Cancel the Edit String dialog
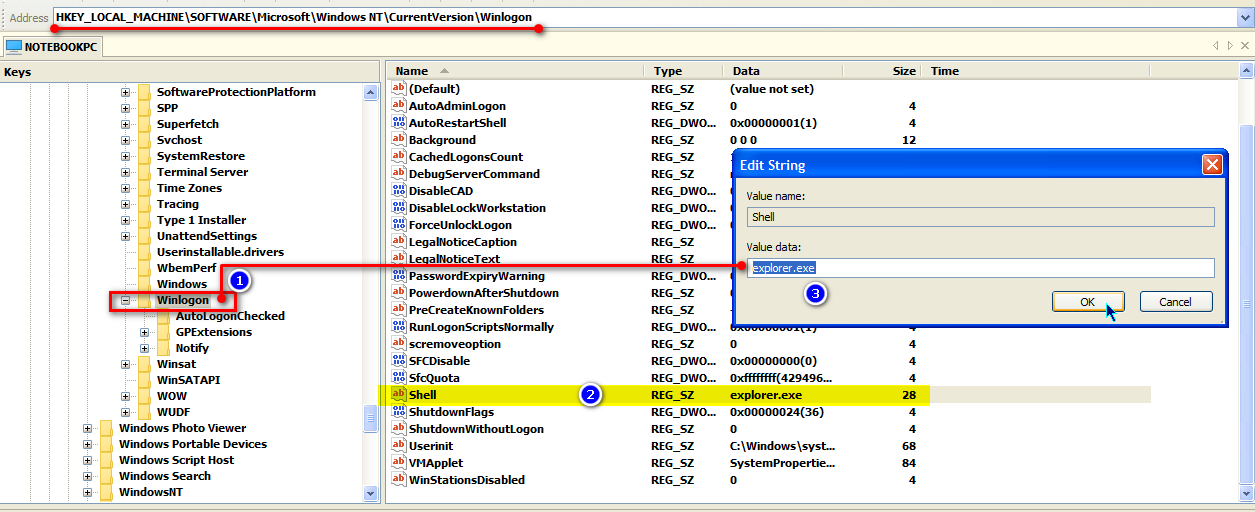Viewport: 1255px width, 512px height. click(x=1176, y=302)
